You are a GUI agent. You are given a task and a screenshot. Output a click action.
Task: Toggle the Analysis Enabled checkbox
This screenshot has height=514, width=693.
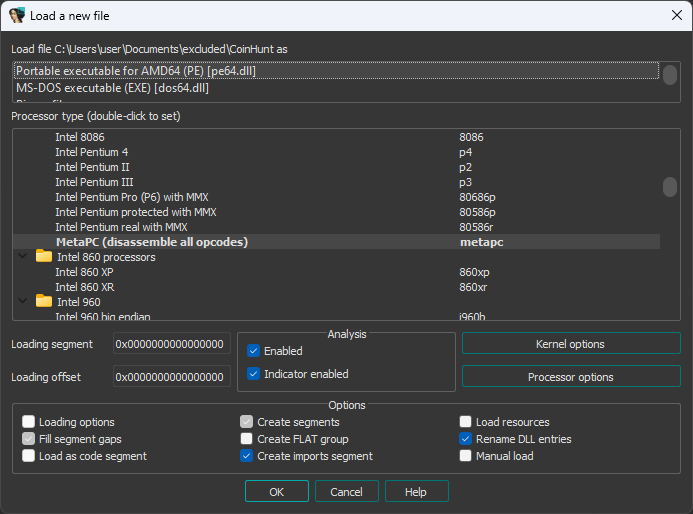253,351
